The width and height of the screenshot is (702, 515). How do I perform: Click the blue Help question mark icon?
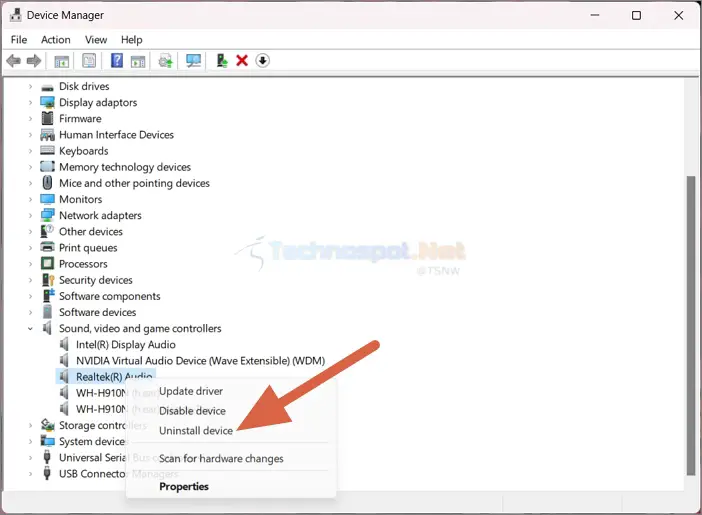117,60
